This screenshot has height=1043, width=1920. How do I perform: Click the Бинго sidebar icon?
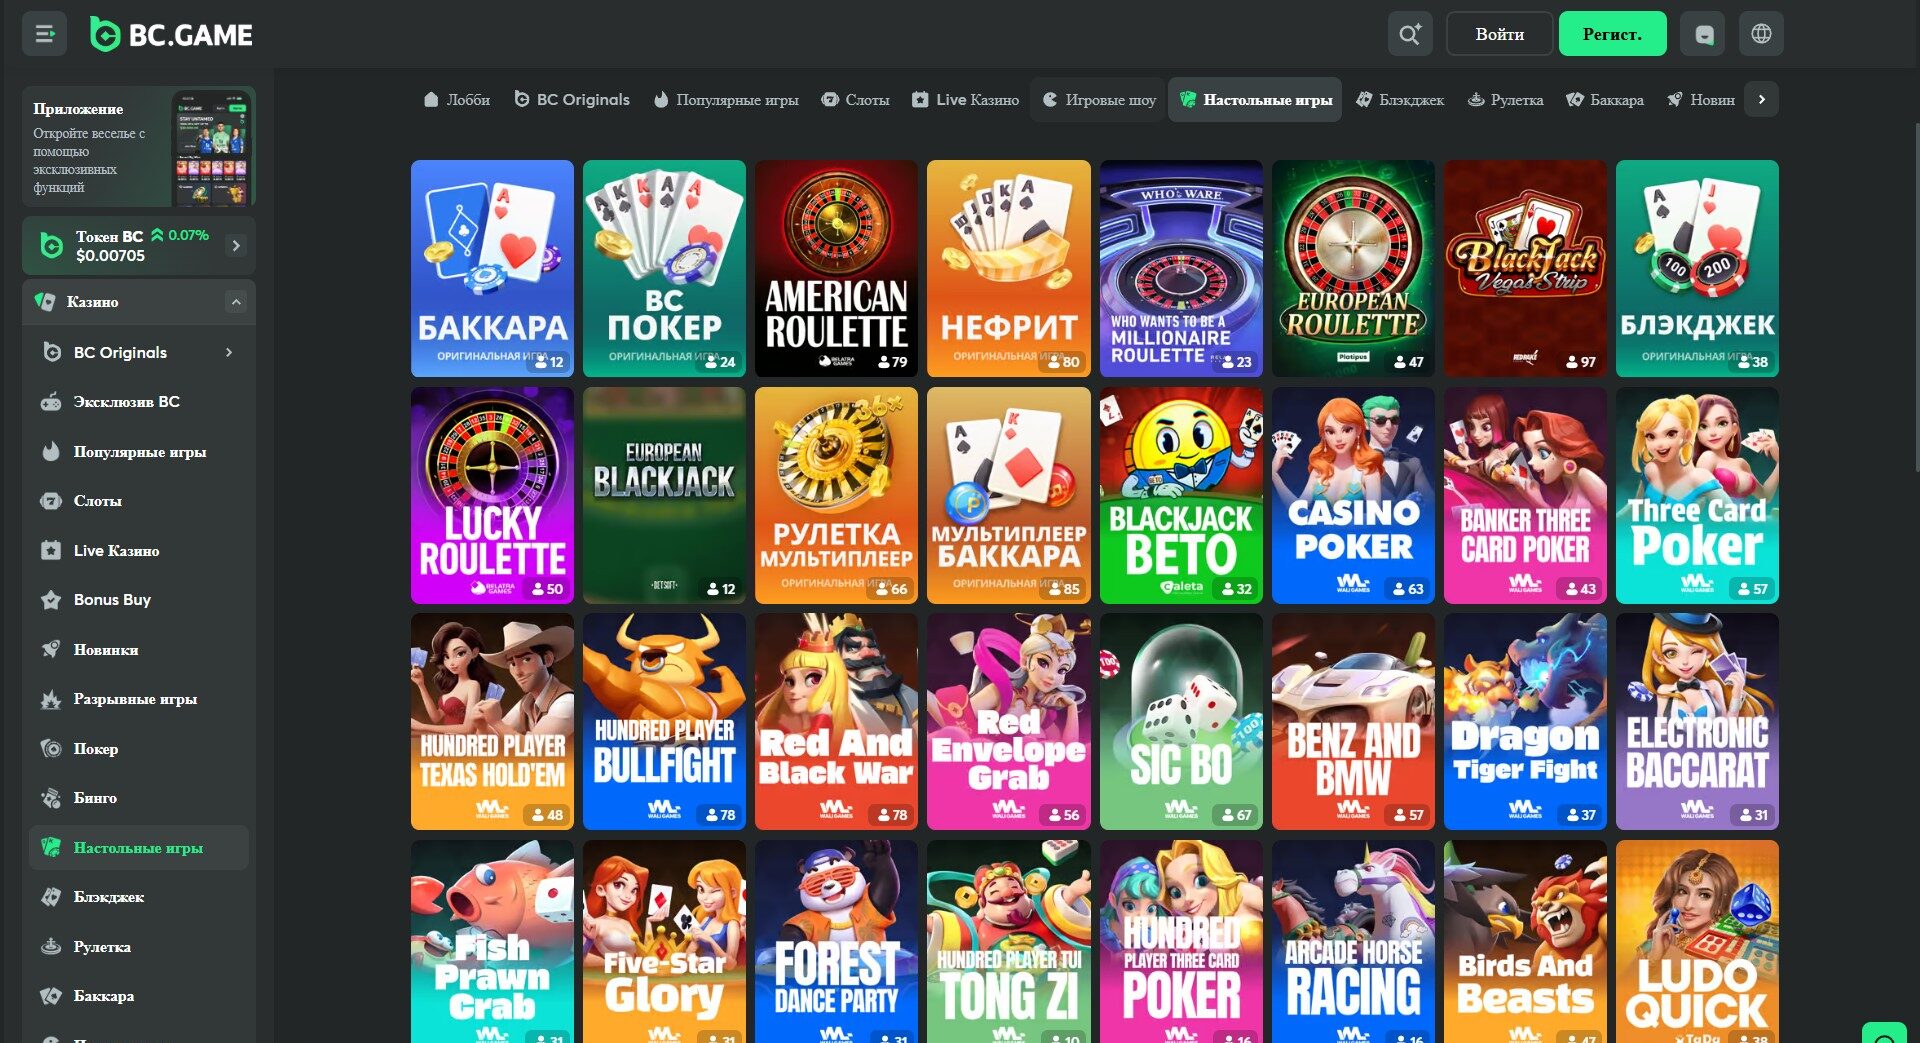pos(51,798)
